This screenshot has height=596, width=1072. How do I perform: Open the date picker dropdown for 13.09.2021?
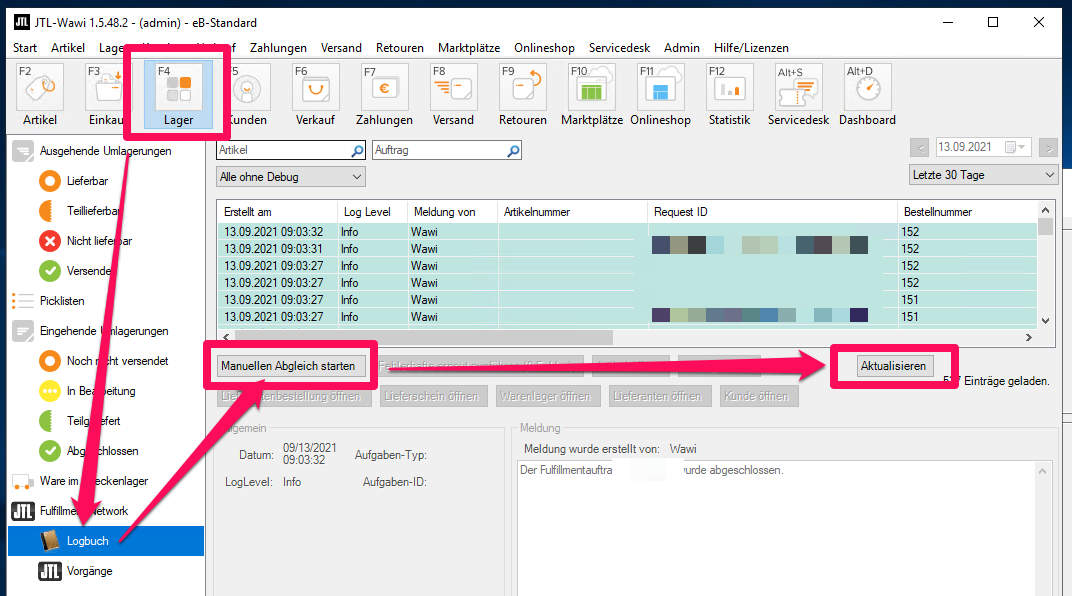1015,147
